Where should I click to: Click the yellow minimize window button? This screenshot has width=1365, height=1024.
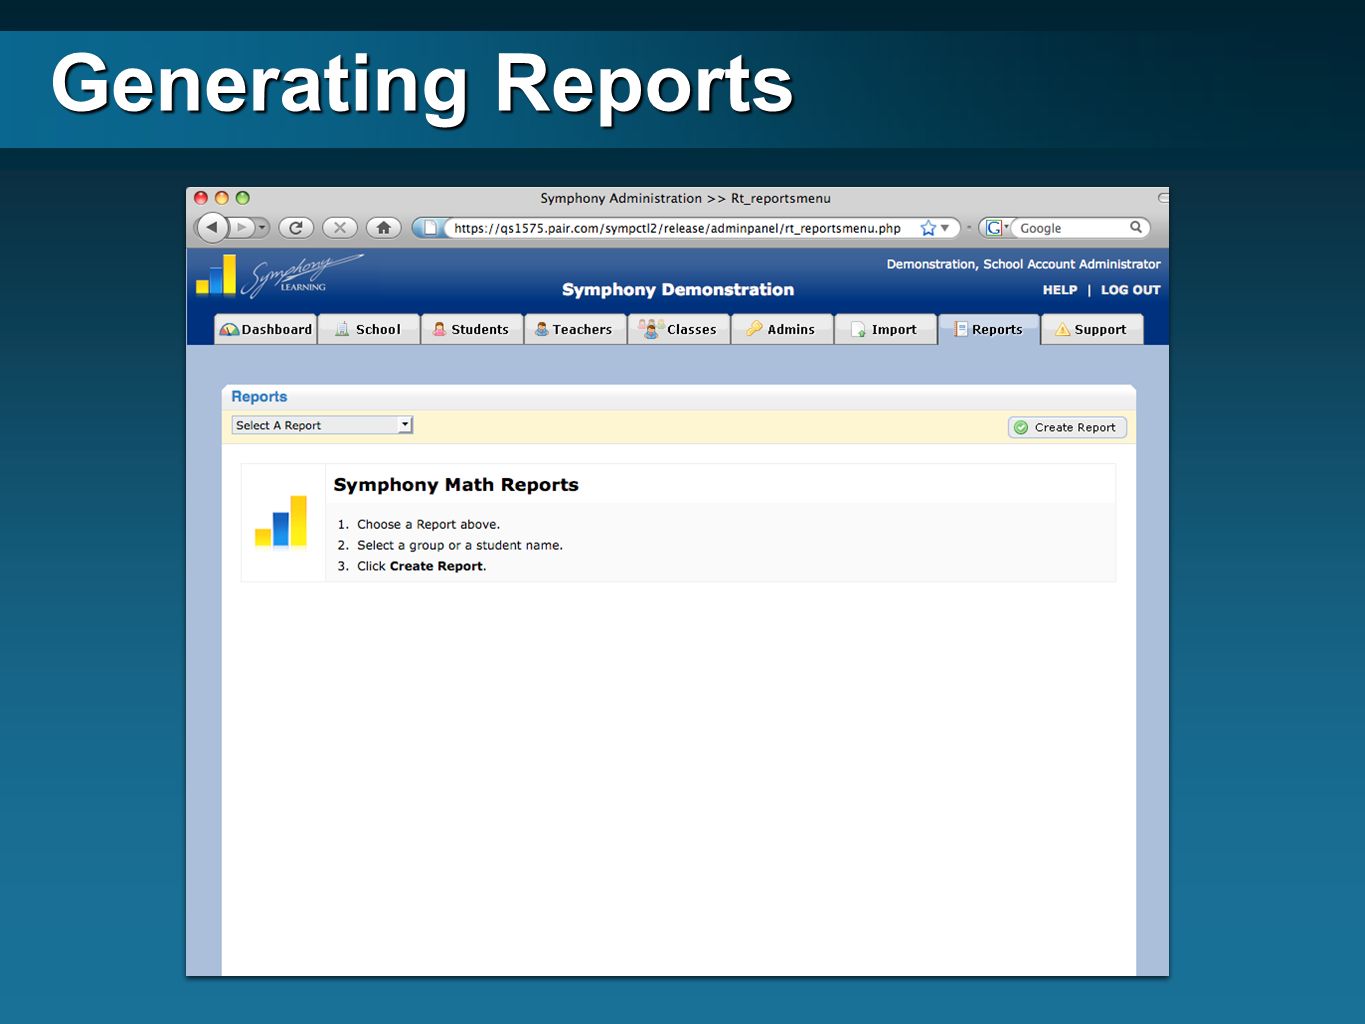pos(222,198)
